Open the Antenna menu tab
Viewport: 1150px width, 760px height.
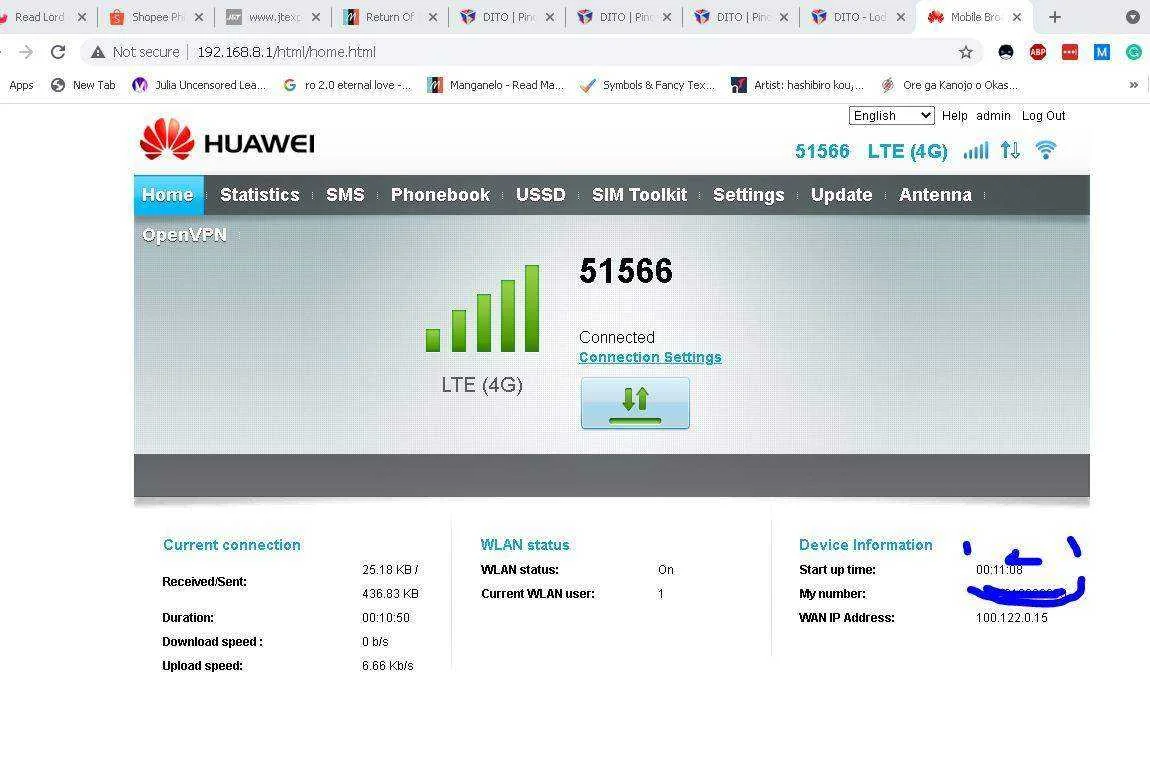point(935,194)
